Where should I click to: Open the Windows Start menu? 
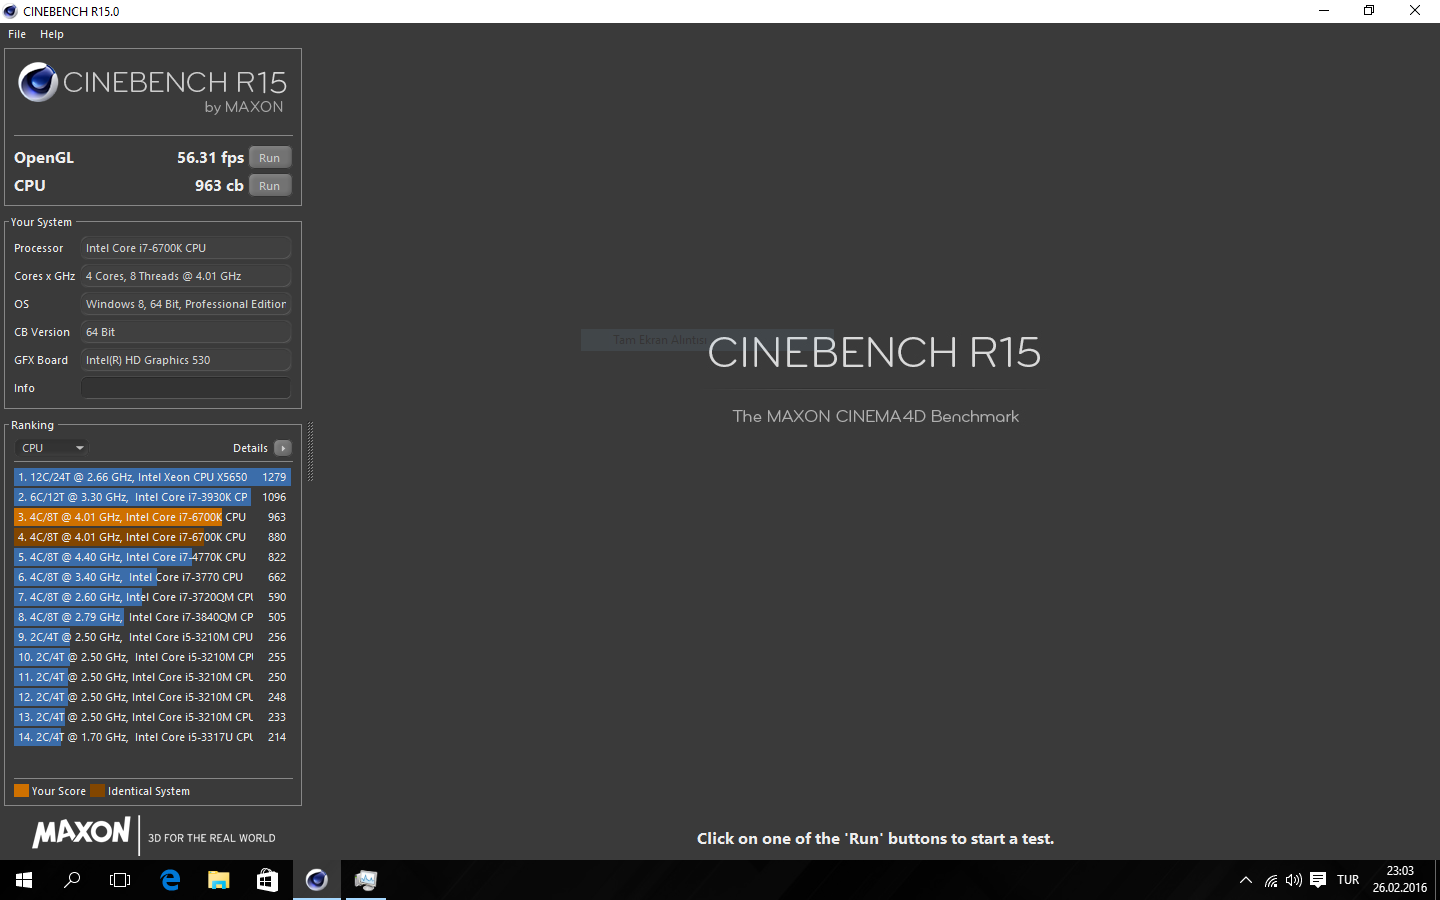pyautogui.click(x=24, y=880)
